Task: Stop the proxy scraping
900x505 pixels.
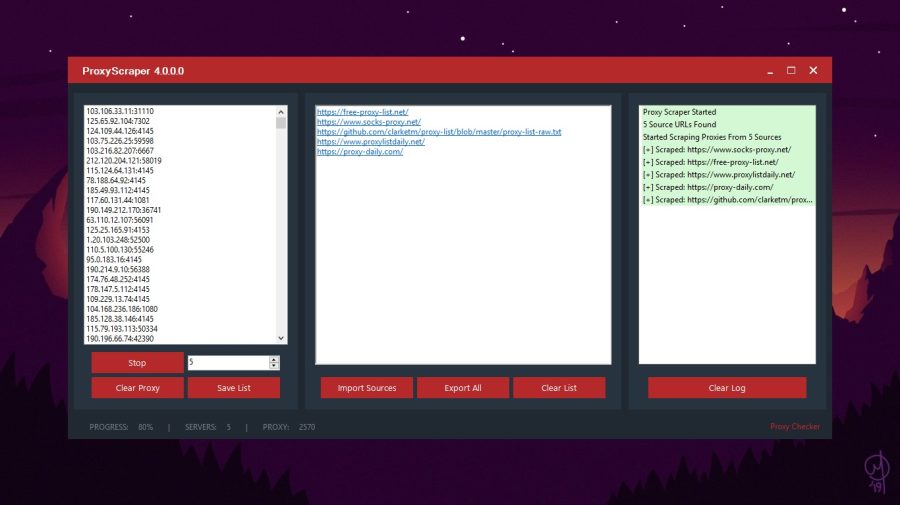Action: click(x=137, y=363)
